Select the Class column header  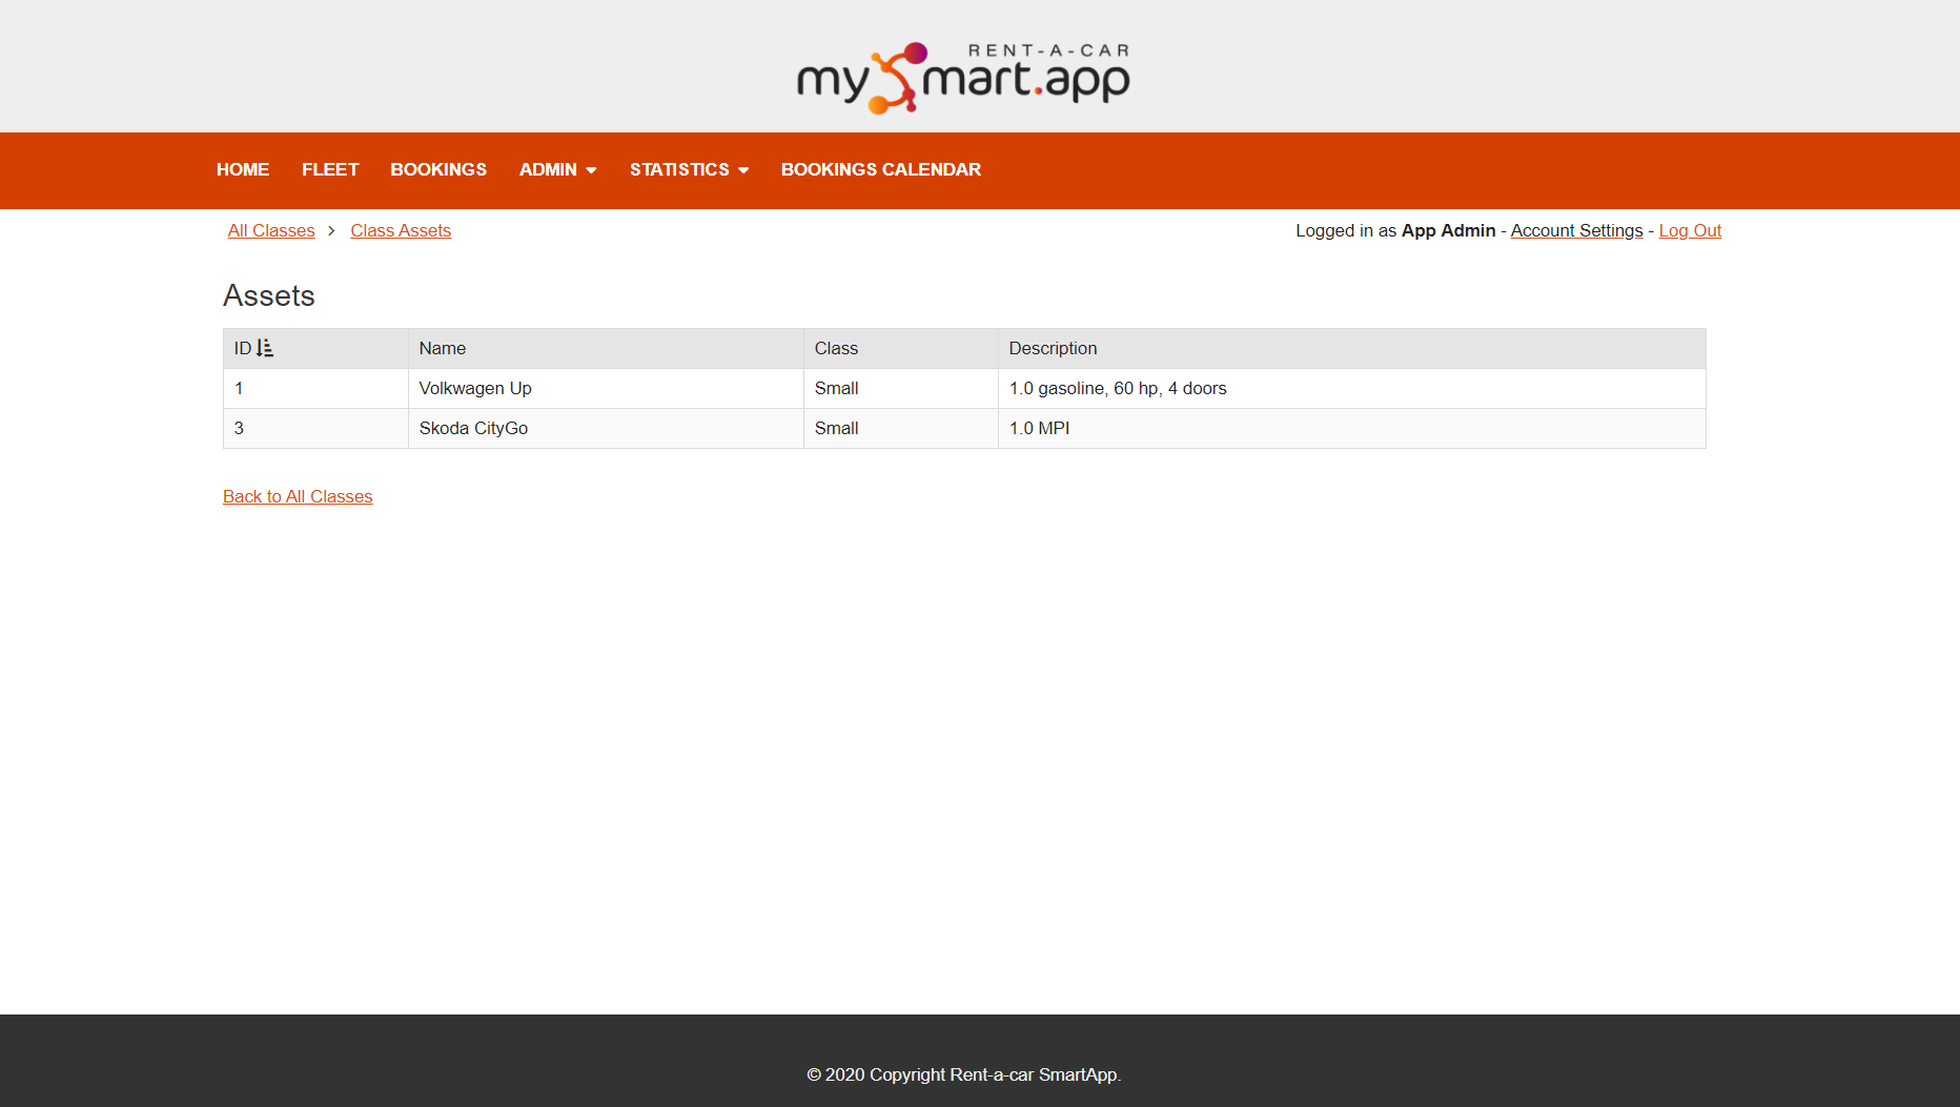[836, 348]
